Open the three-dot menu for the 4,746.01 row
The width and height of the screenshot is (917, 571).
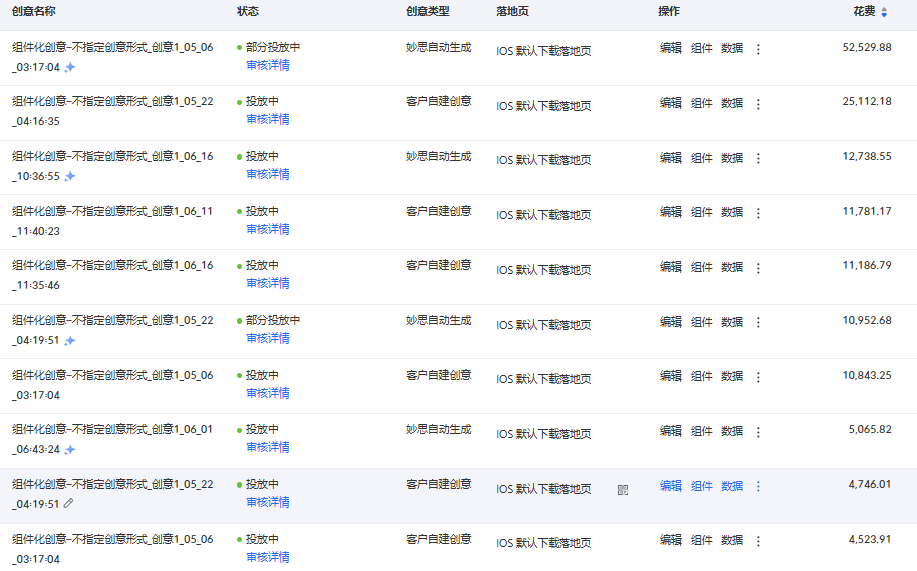coord(758,486)
